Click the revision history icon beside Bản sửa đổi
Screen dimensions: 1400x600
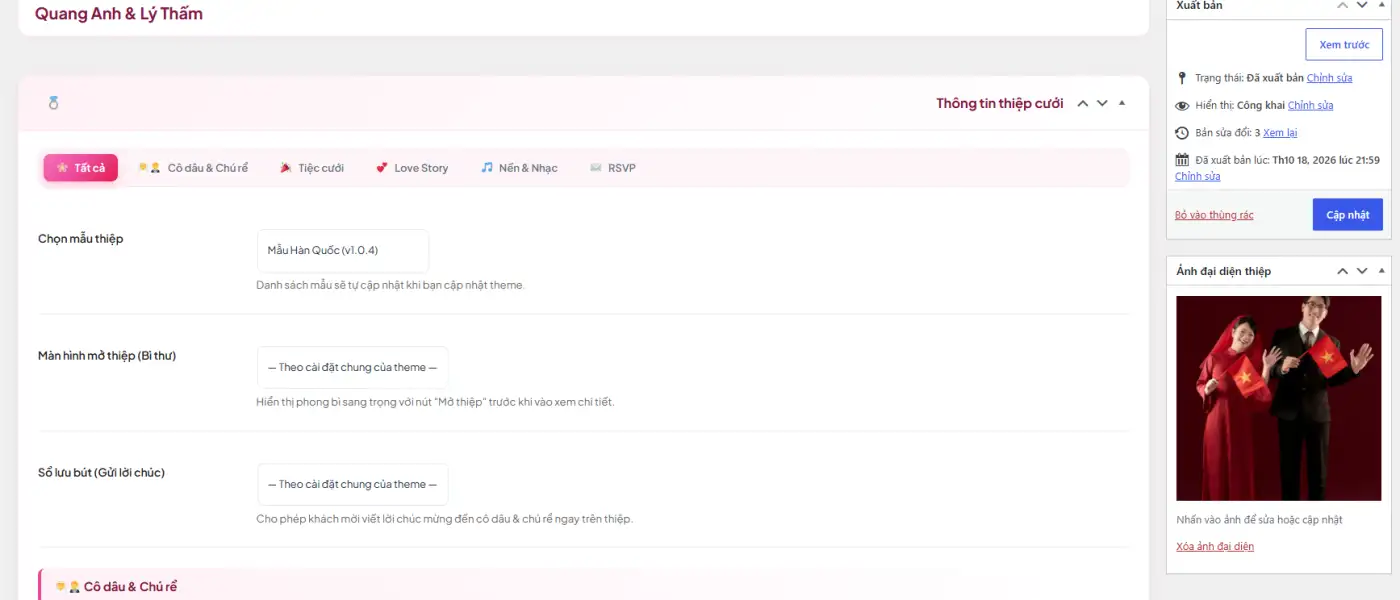pyautogui.click(x=1182, y=132)
